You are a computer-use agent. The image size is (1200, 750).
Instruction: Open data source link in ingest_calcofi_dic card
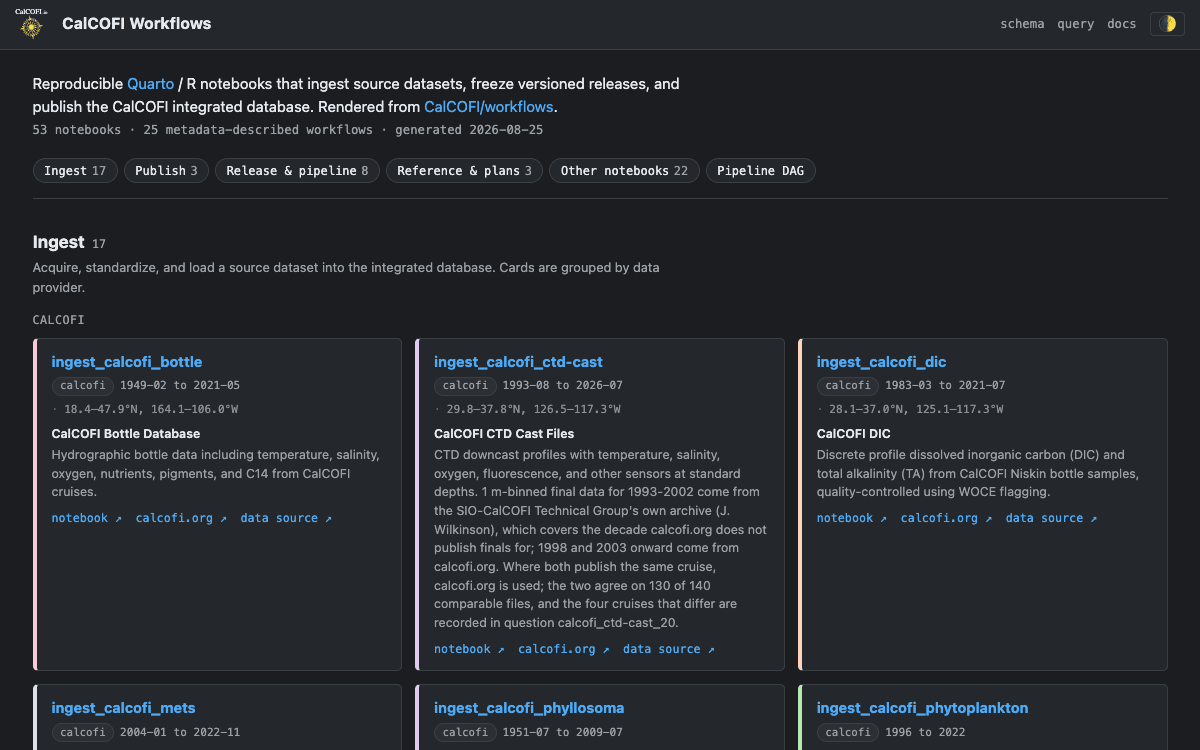tap(1051, 518)
